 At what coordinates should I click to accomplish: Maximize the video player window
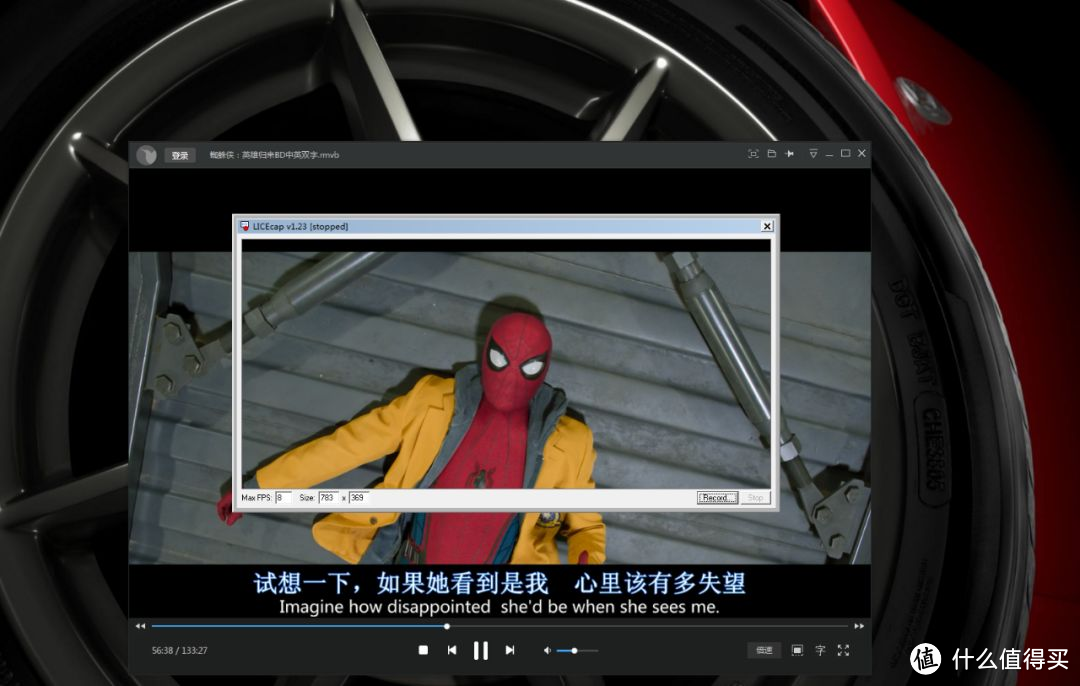(845, 154)
